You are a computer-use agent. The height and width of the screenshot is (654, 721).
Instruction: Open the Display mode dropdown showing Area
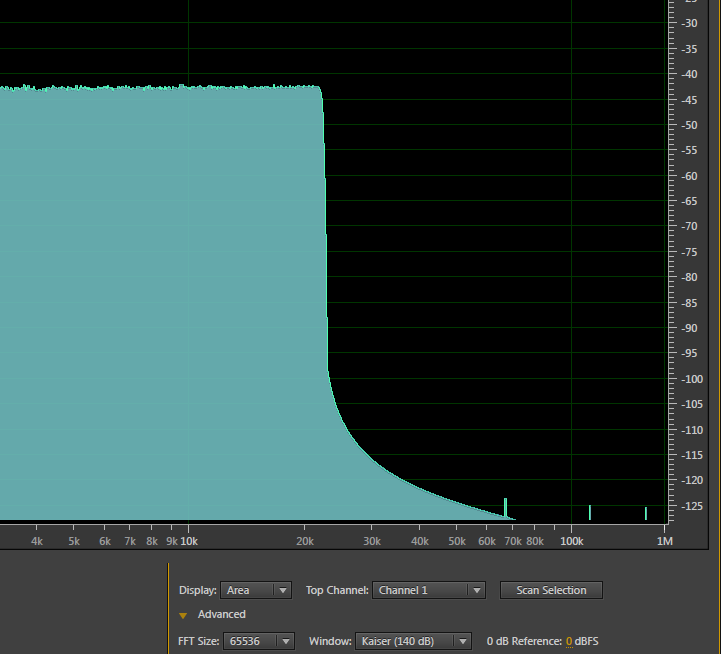pyautogui.click(x=257, y=590)
